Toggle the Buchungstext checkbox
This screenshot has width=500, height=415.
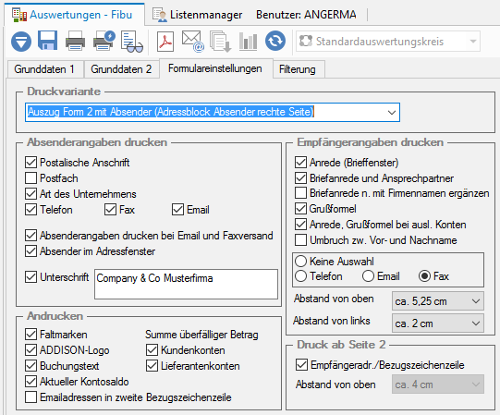click(31, 366)
